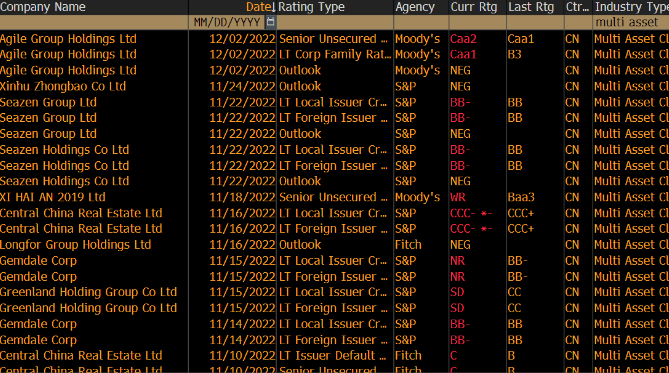Select Gemdale Corp 11/15/2022 LT Local row
This screenshot has height=373, width=669.
(x=334, y=261)
